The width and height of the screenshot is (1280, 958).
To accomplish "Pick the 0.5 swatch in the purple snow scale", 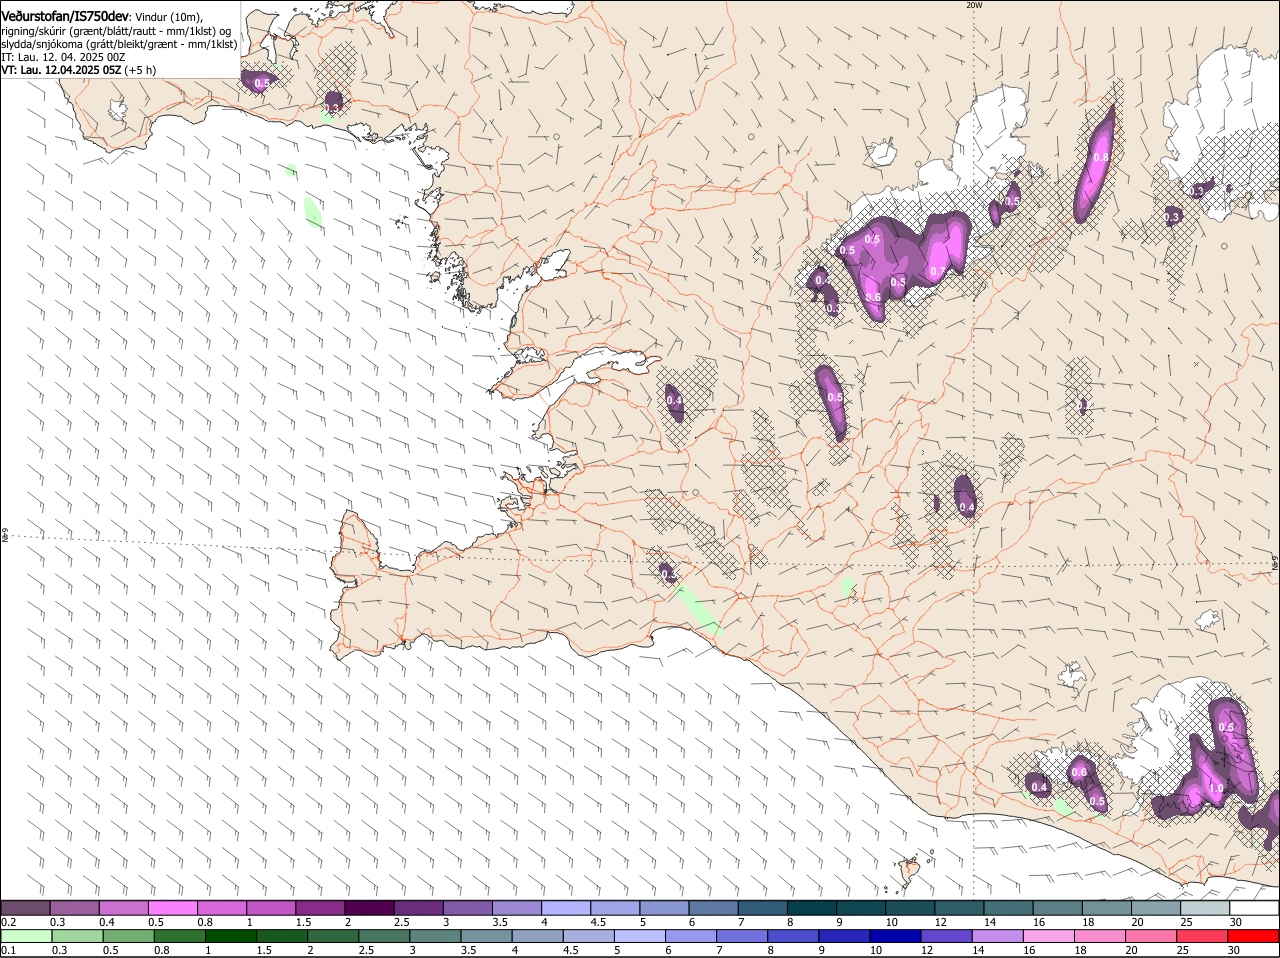I will tap(173, 908).
